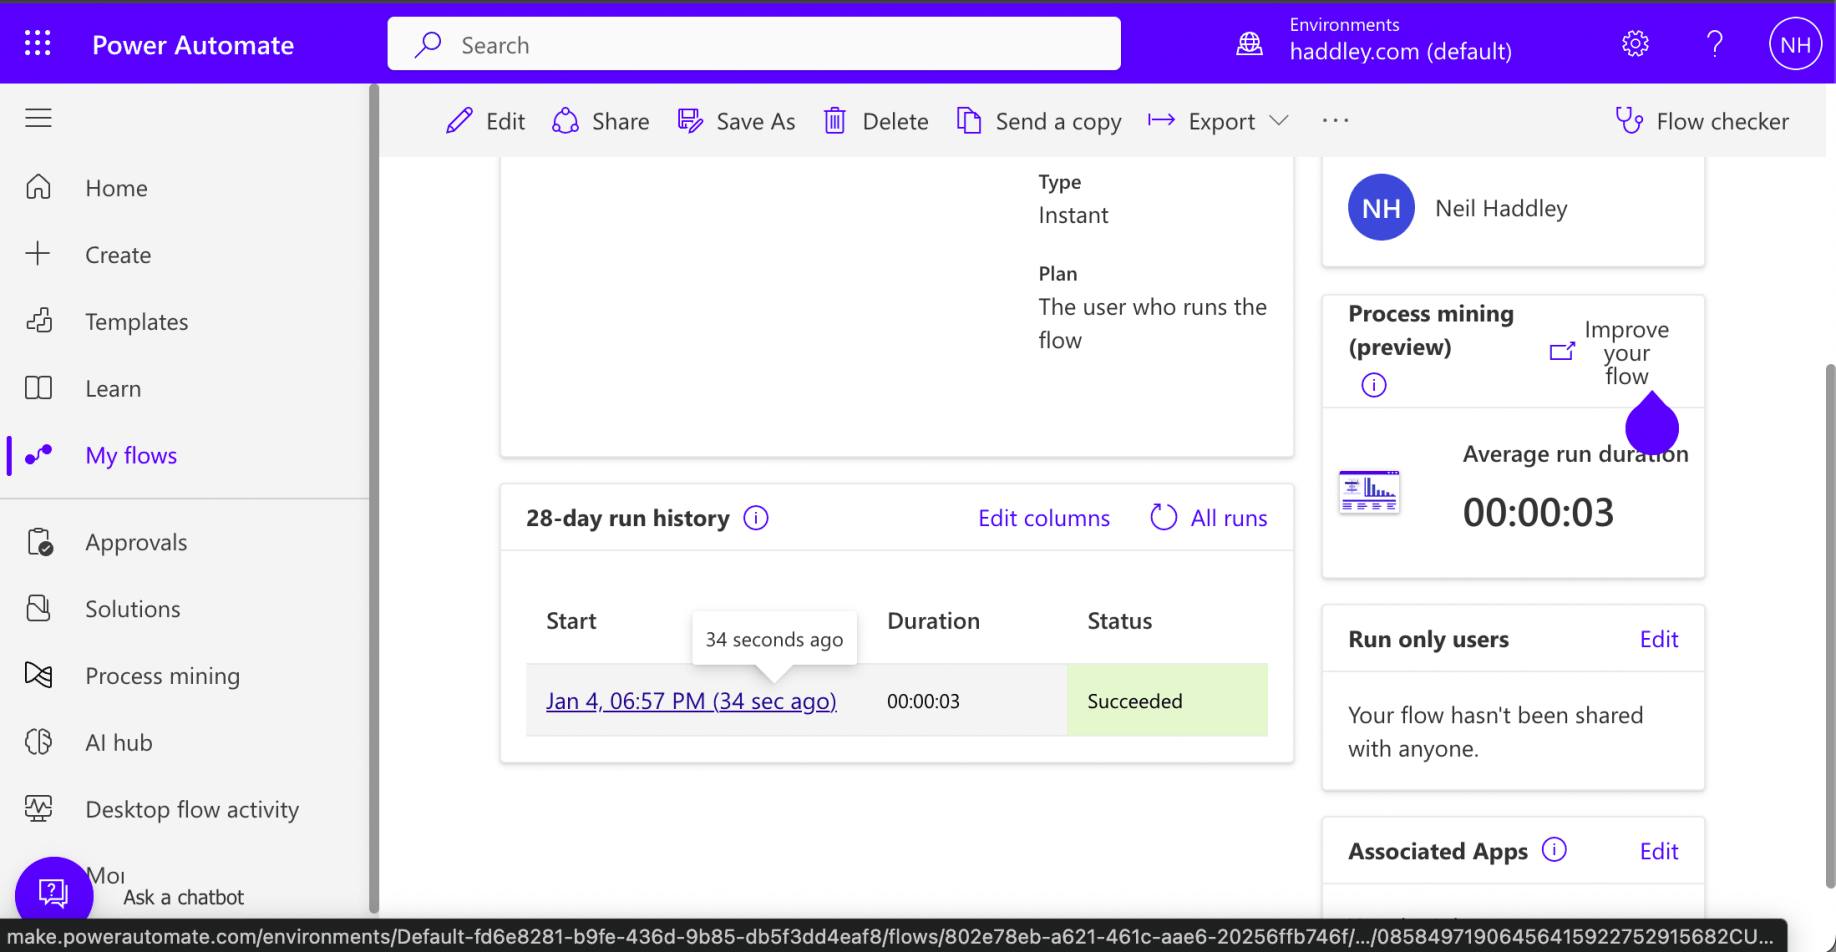Click into the Search box

[x=754, y=44]
